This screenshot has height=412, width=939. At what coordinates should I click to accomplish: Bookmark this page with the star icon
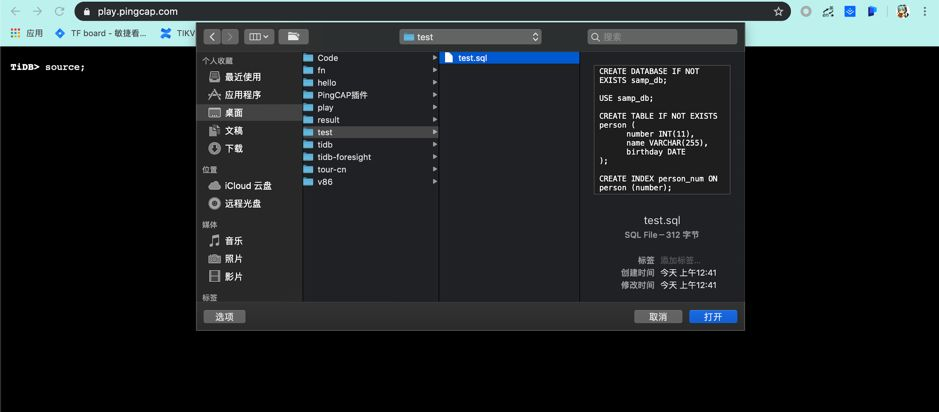779,11
